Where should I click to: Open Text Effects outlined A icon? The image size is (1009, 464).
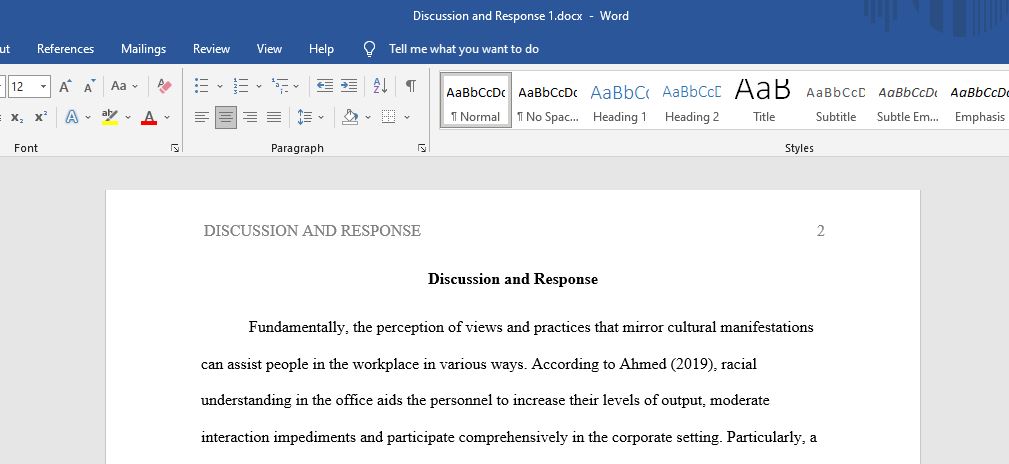71,117
